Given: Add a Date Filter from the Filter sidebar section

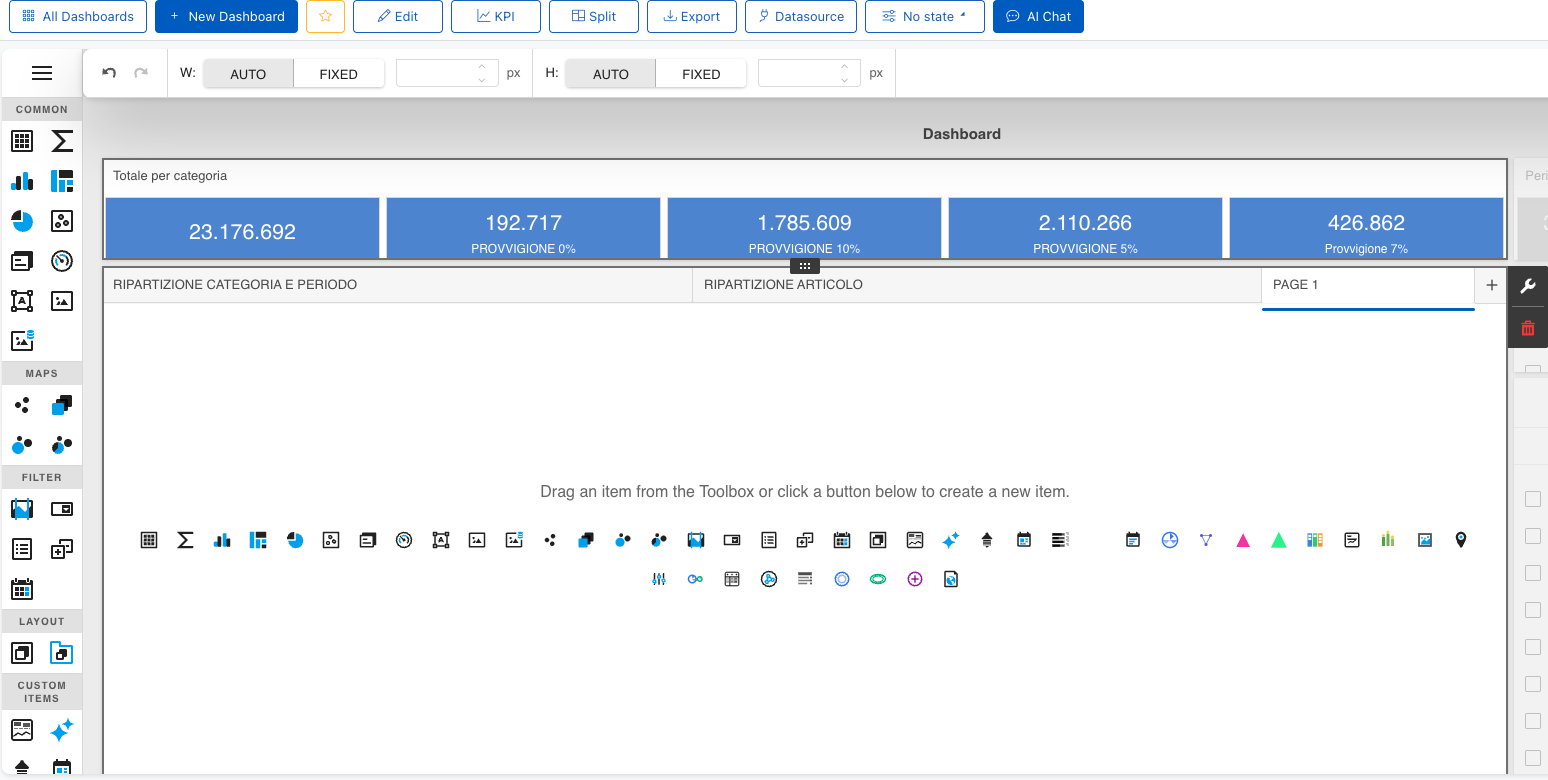Looking at the screenshot, I should coord(22,589).
